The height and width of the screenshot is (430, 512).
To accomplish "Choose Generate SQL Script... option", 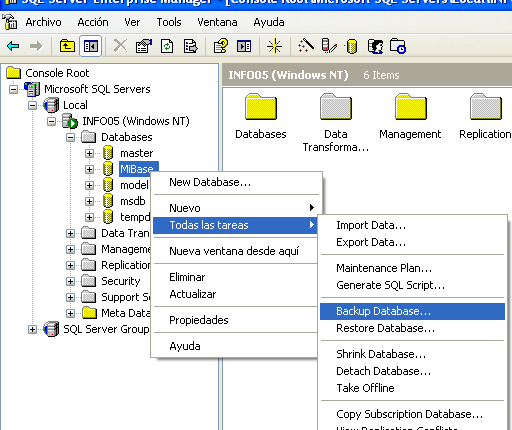I will pos(412,285).
